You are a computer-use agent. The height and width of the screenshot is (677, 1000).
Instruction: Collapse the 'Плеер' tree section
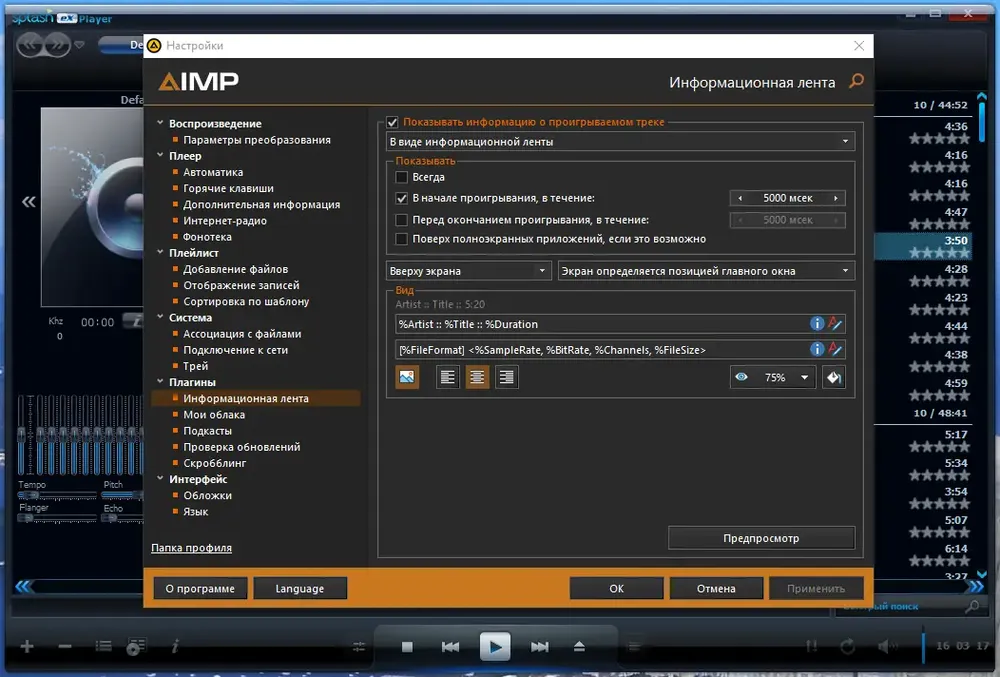[x=160, y=155]
